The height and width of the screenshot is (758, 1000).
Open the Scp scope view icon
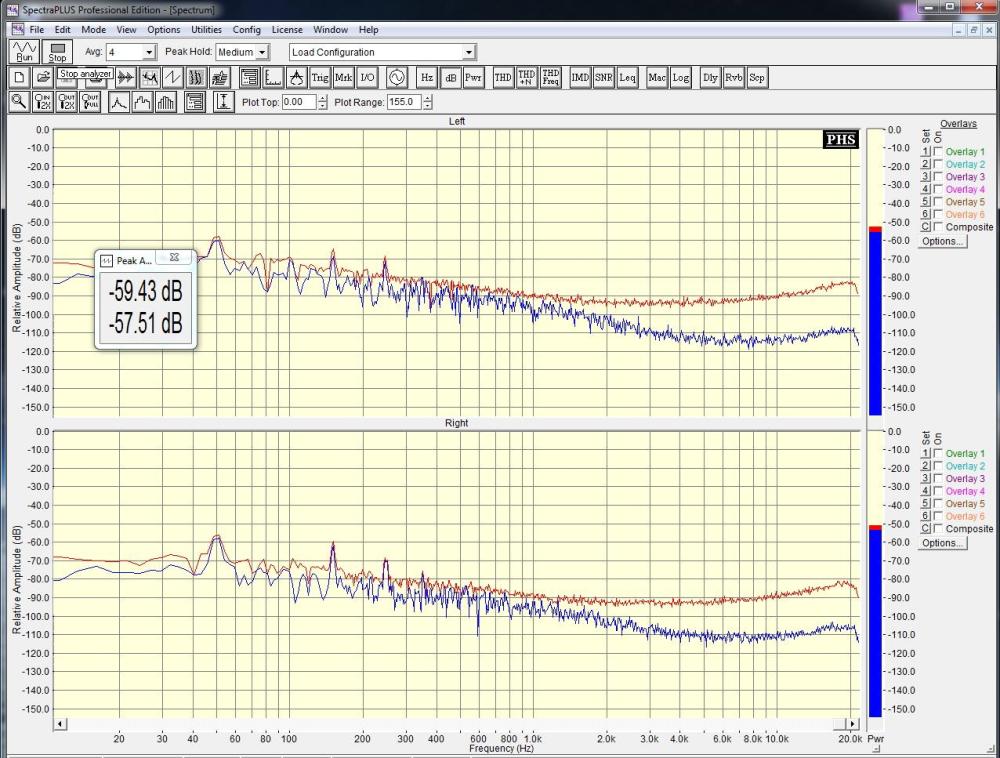coord(757,77)
